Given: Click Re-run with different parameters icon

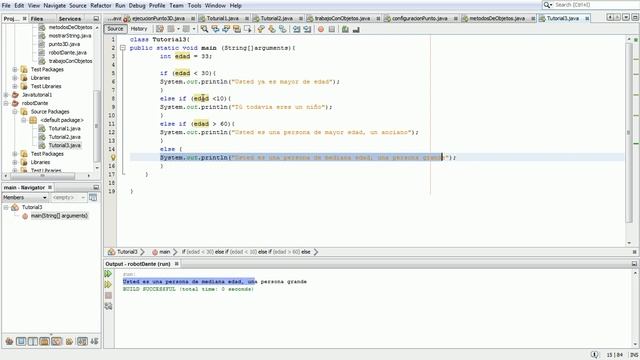Looking at the screenshot, I should [108, 284].
